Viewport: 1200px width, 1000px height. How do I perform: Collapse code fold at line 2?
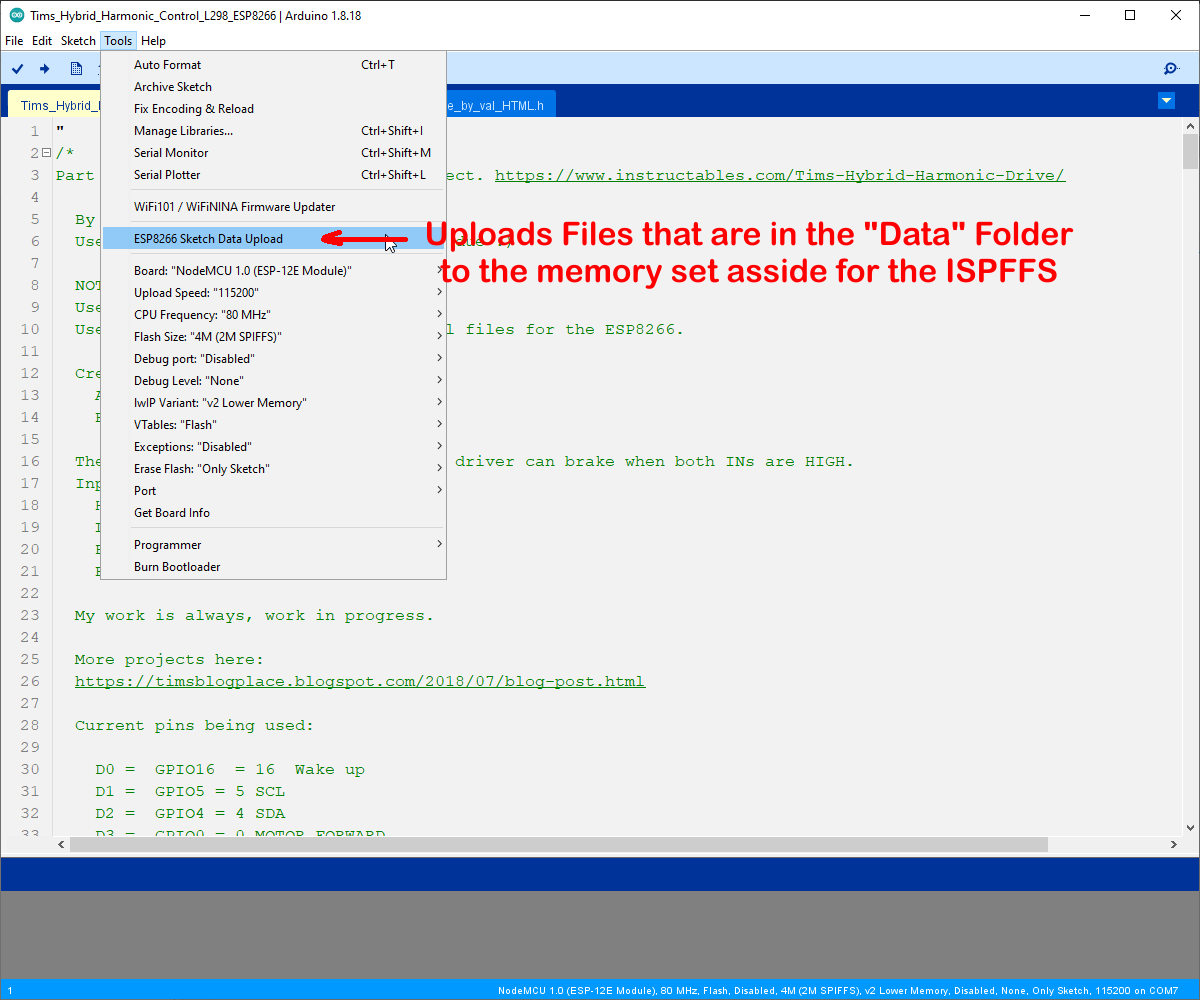pos(46,153)
